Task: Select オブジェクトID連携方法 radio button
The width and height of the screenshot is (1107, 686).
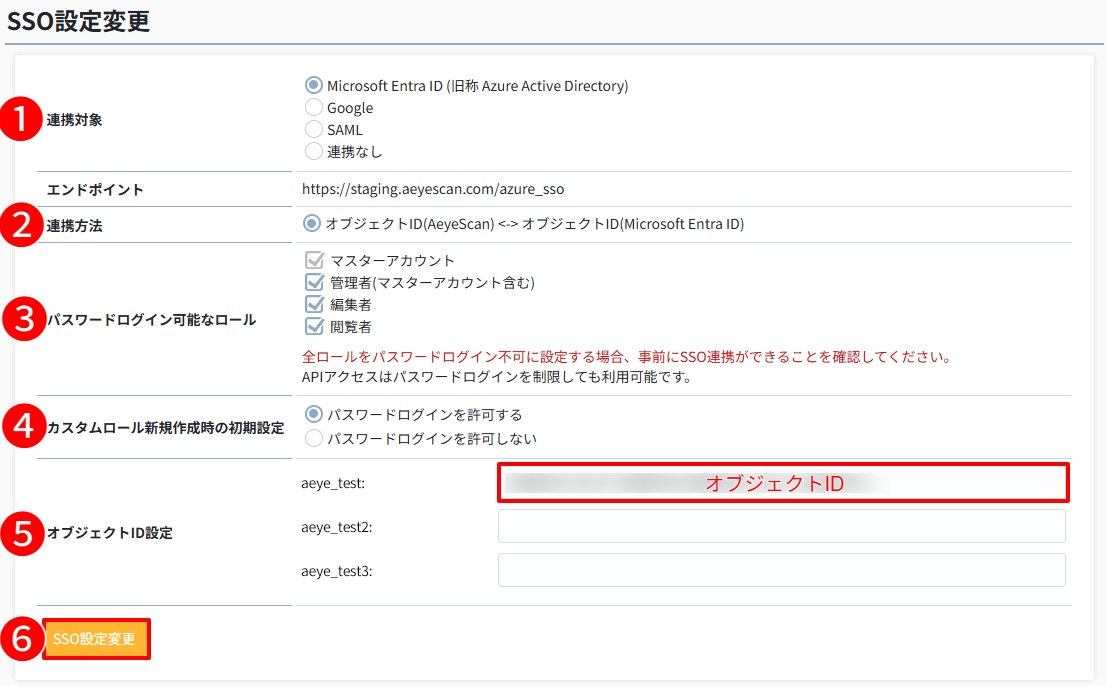Action: click(312, 224)
